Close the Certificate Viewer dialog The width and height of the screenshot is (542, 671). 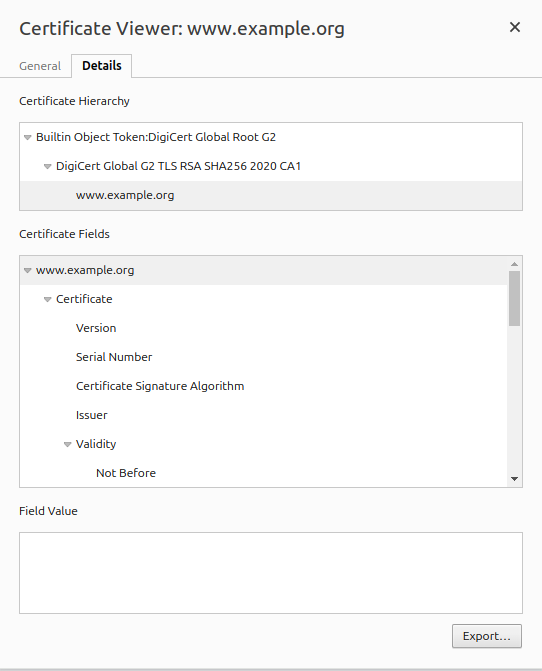[515, 27]
